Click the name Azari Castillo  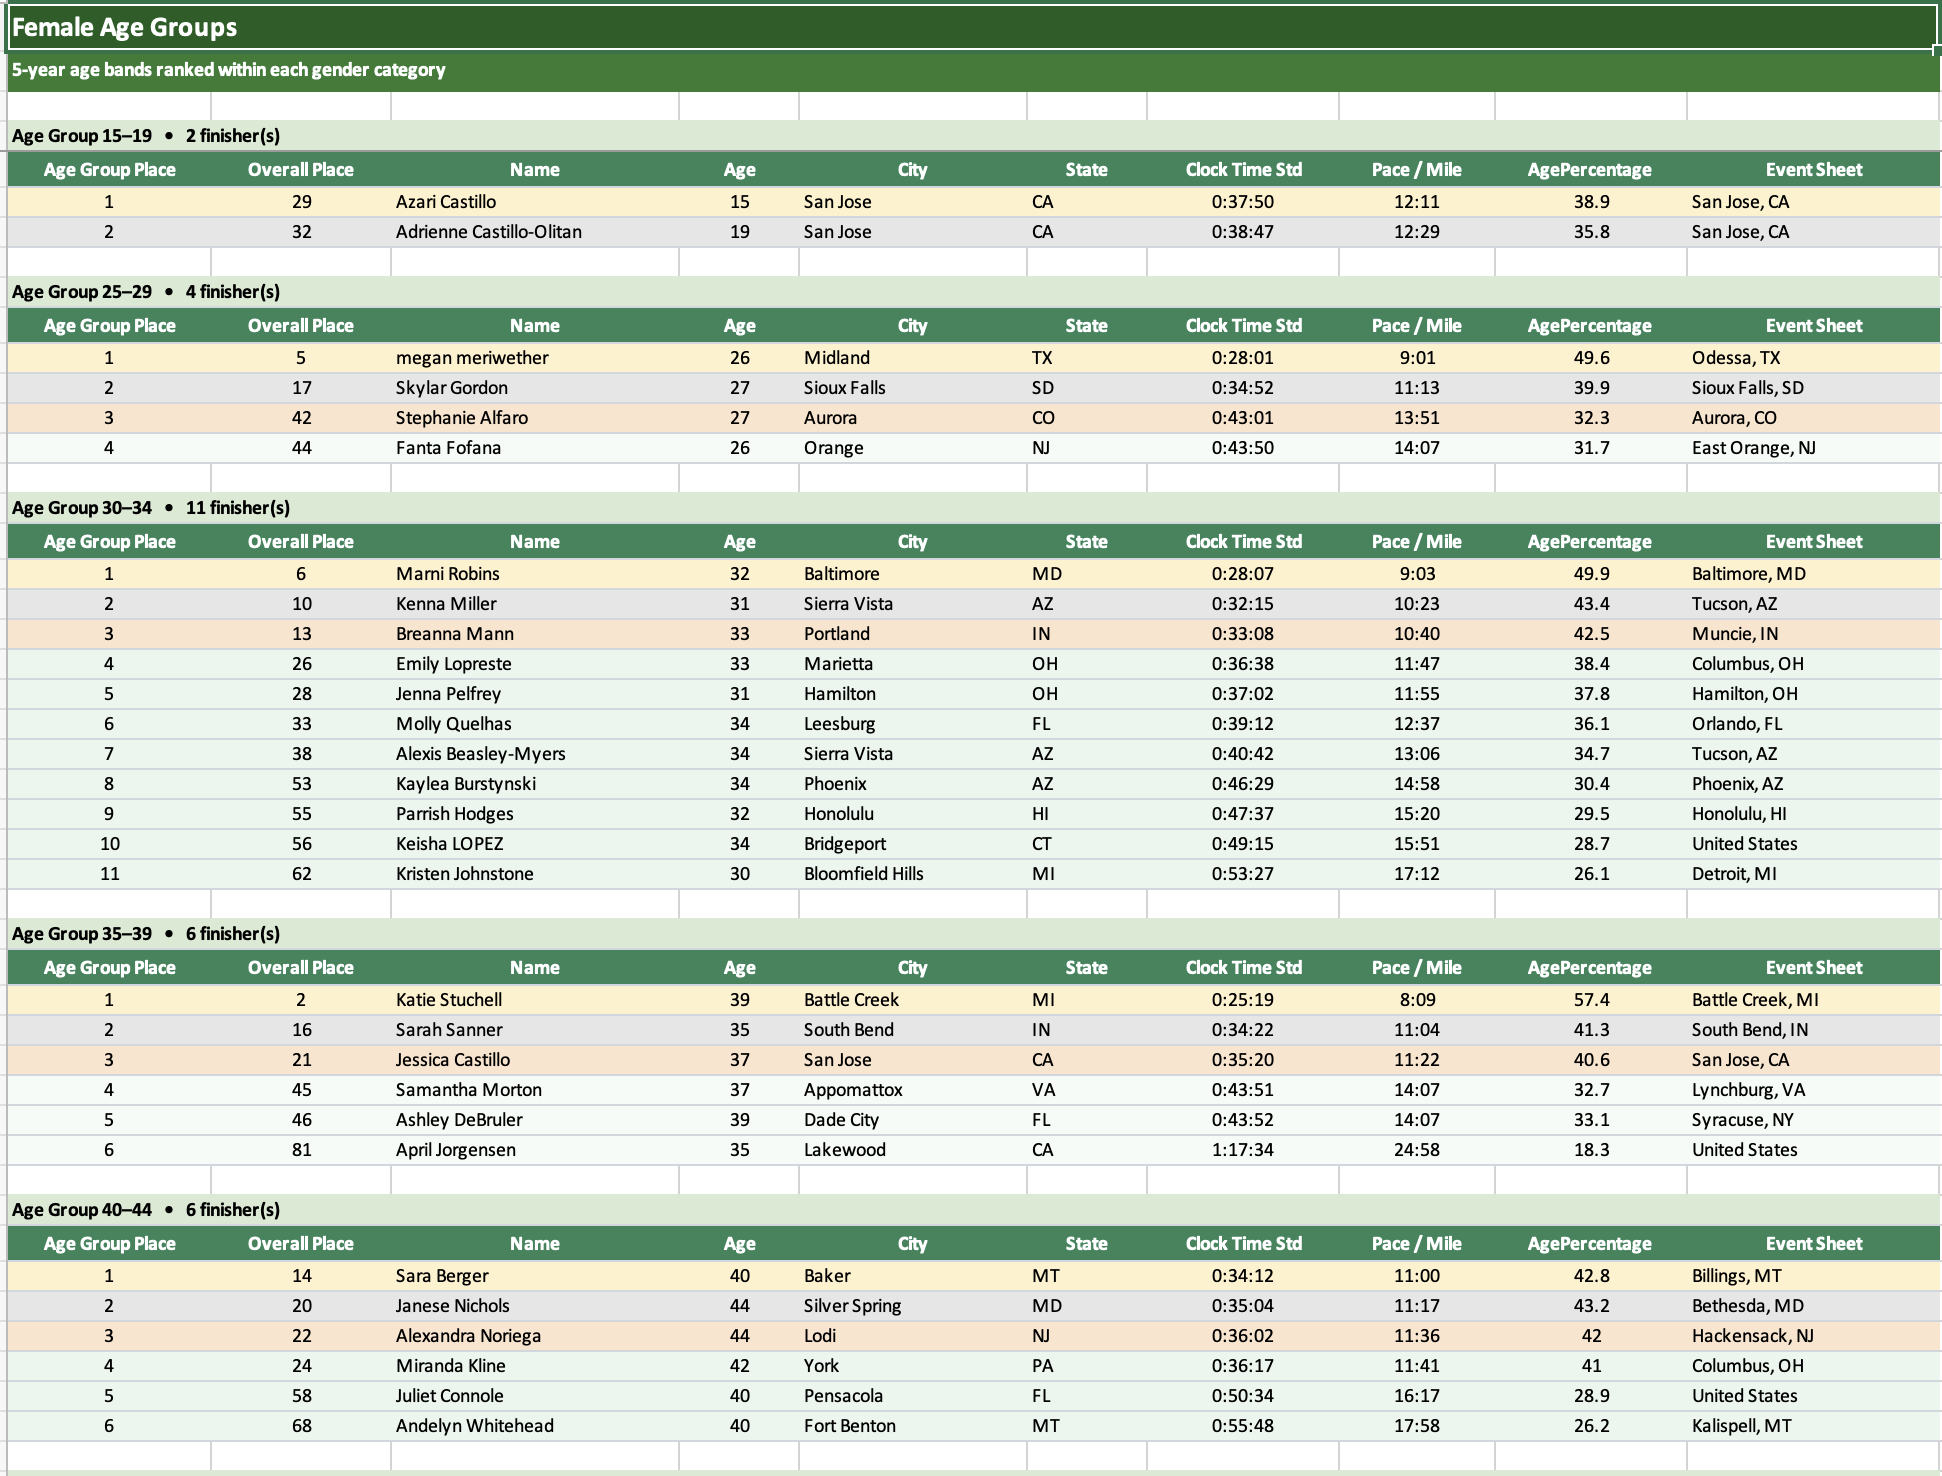[x=446, y=202]
